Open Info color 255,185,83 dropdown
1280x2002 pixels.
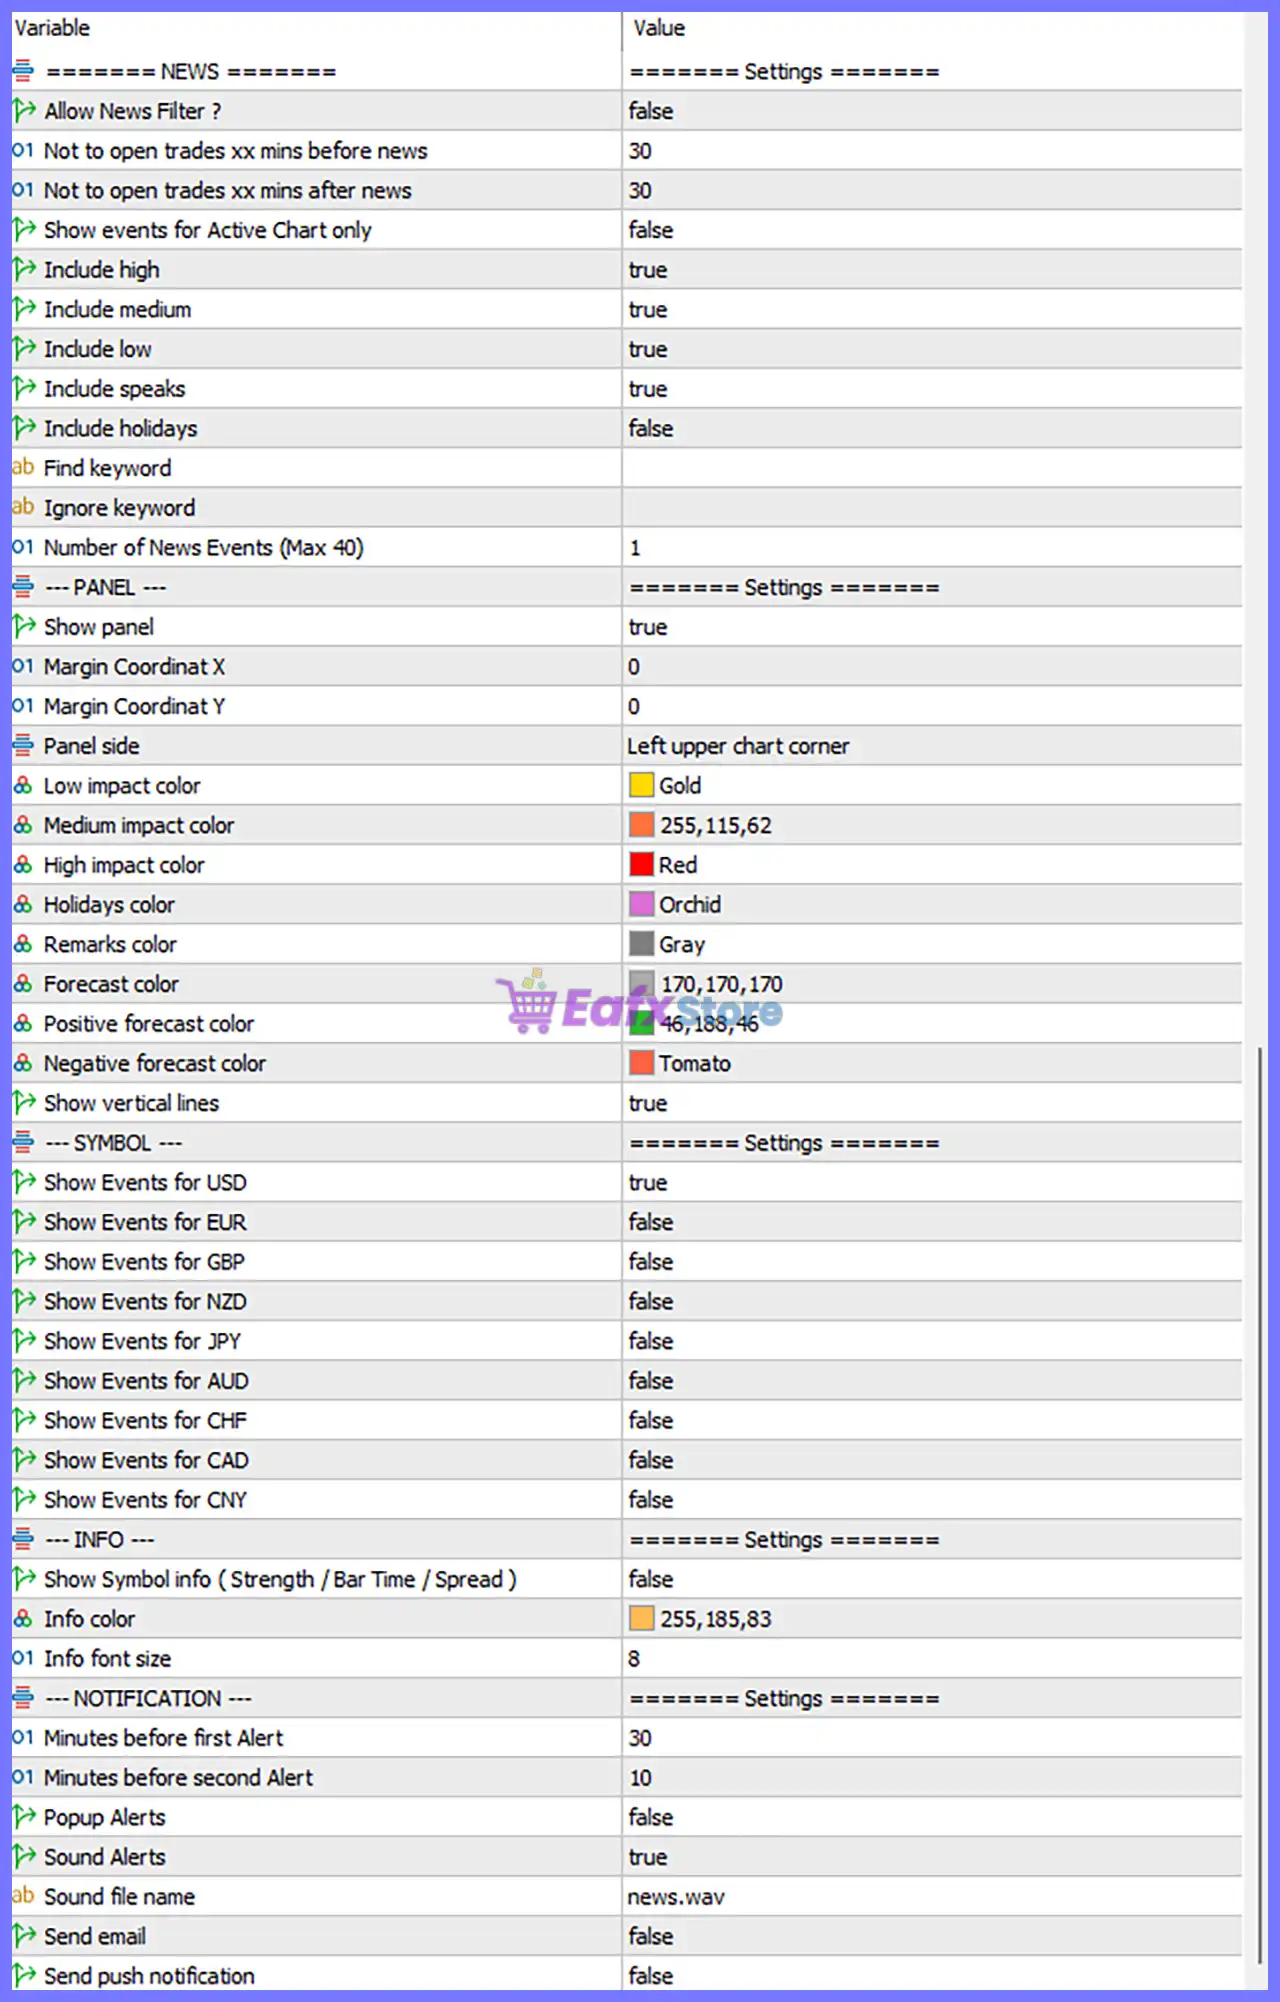tap(932, 1618)
